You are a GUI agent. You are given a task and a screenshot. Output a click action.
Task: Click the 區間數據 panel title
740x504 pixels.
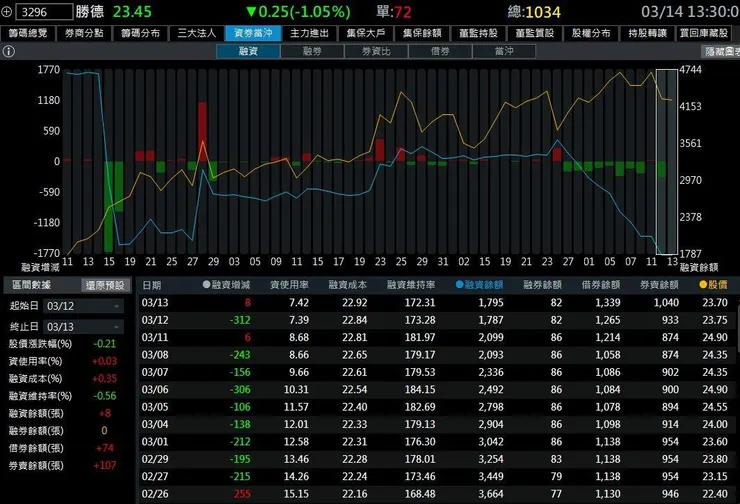tap(31, 285)
